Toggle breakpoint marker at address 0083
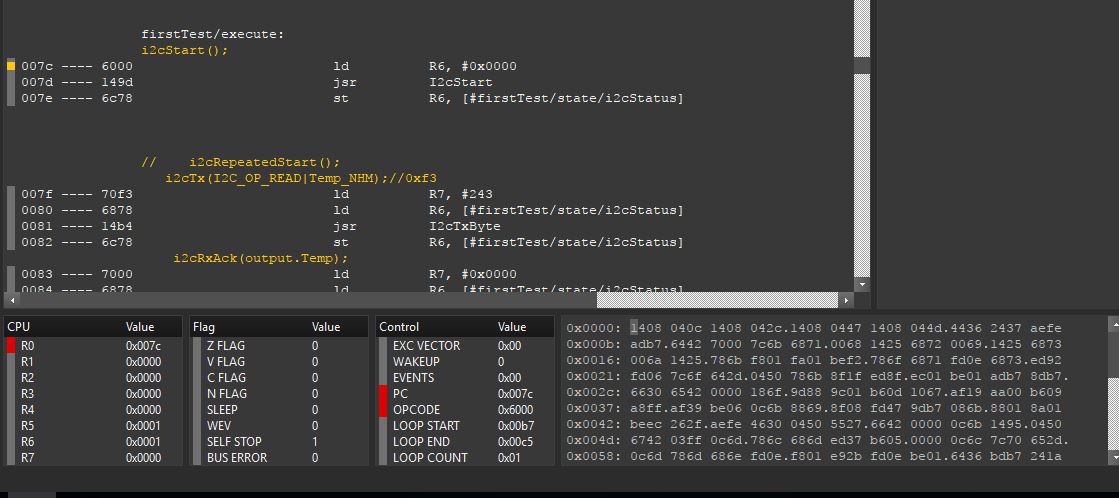This screenshot has height=498, width=1119. [x=11, y=274]
